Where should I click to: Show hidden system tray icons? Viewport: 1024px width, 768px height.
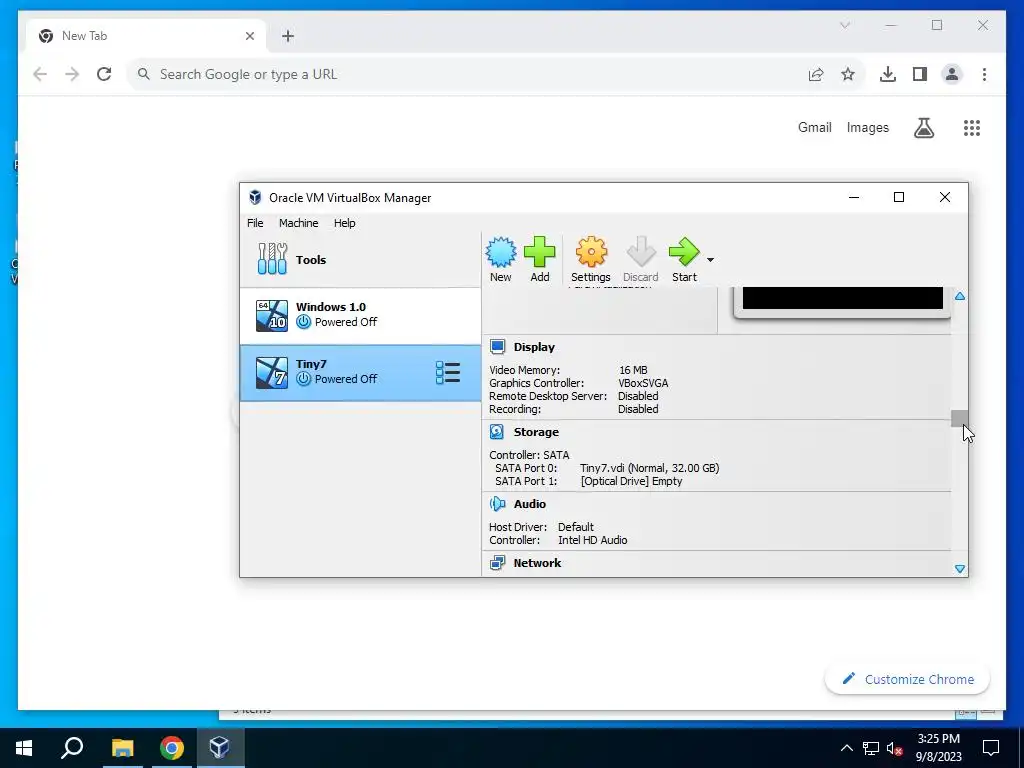(x=846, y=748)
